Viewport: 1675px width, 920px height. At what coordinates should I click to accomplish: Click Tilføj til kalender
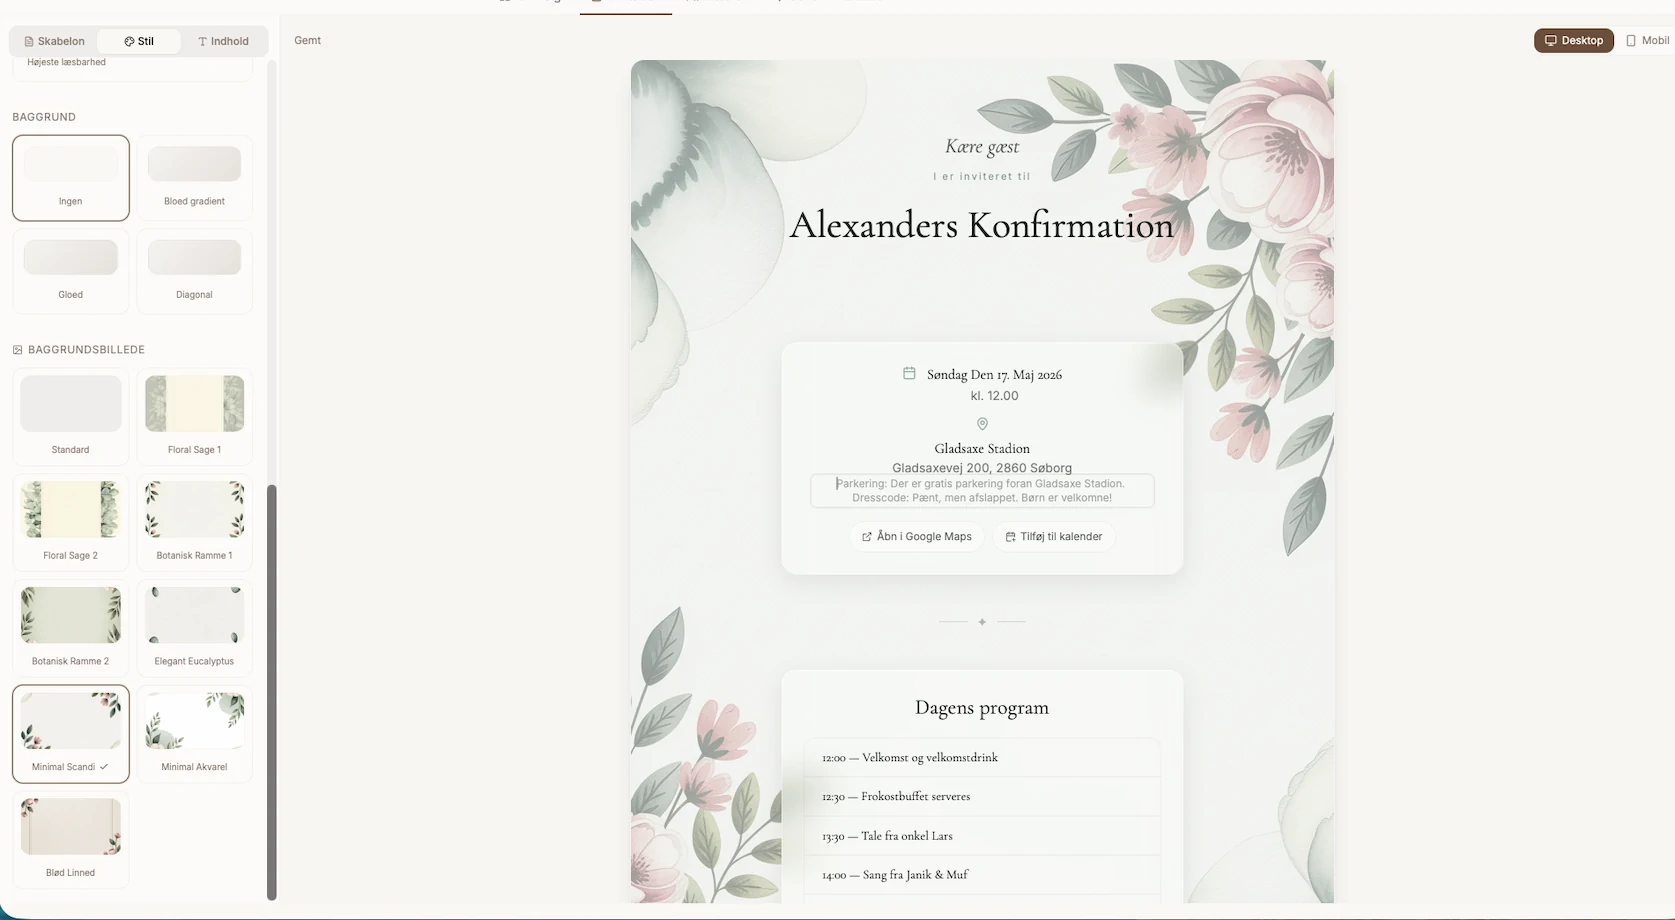[1053, 537]
